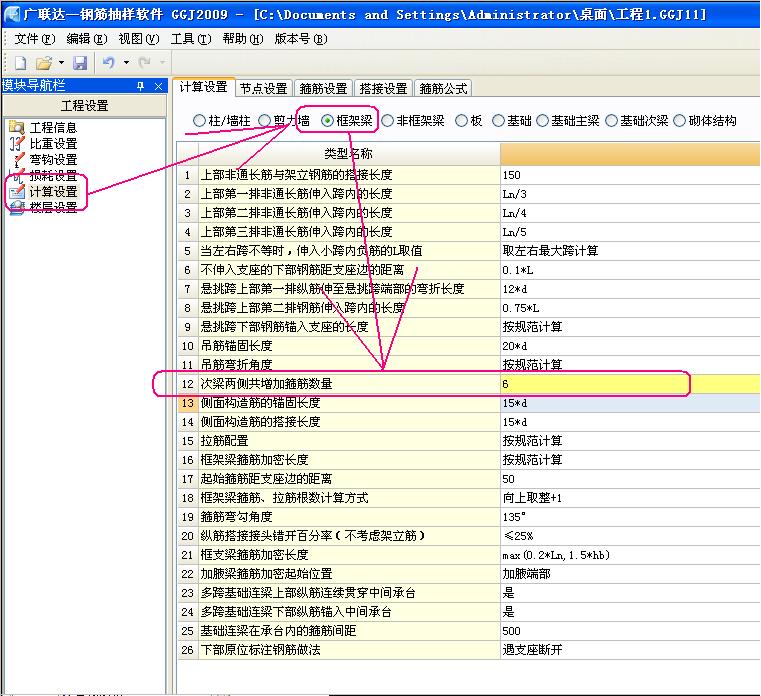This screenshot has height=696, width=761.
Task: Select the 基础 radio button
Action: coord(498,120)
